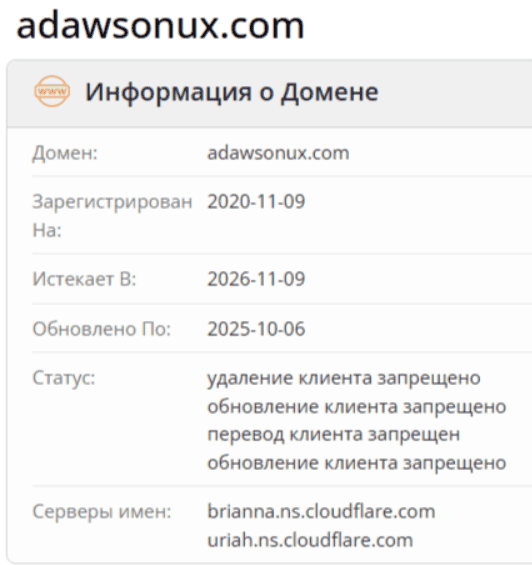
Task: Select the adawsonux.com value in Домен row
Action: point(278,153)
